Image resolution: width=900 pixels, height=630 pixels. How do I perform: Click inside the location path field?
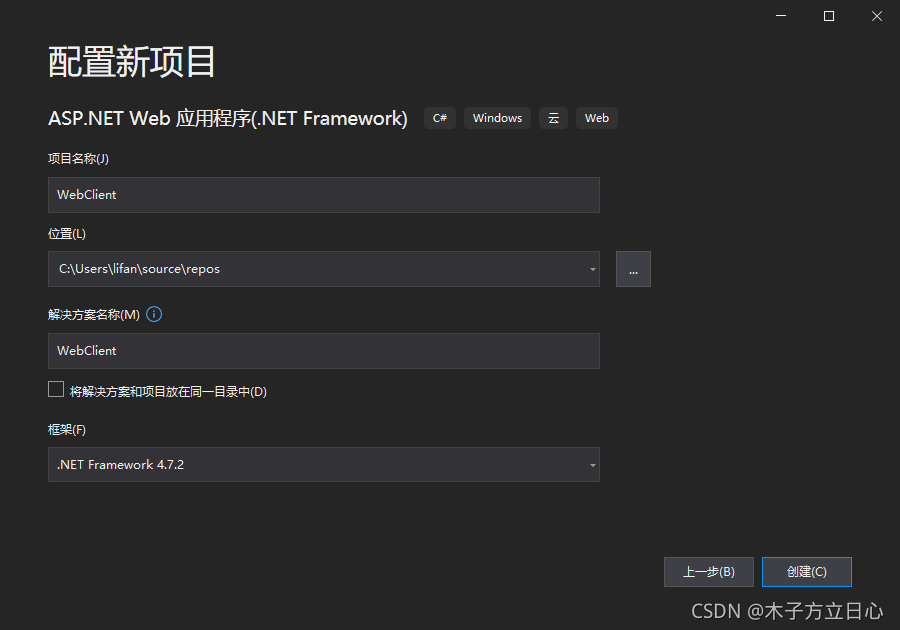click(300, 268)
